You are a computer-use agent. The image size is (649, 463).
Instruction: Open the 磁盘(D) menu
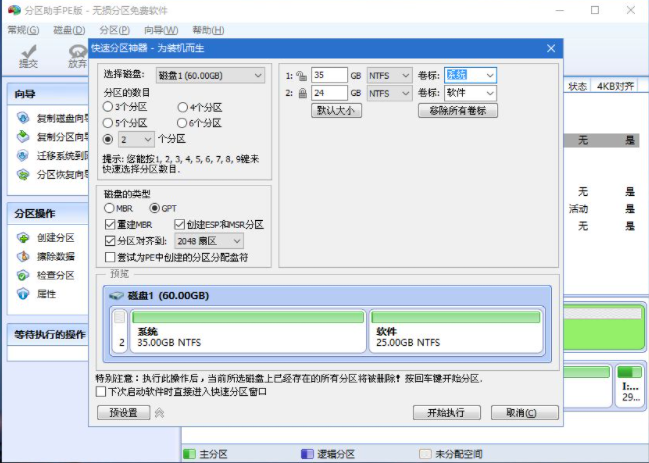(68, 30)
